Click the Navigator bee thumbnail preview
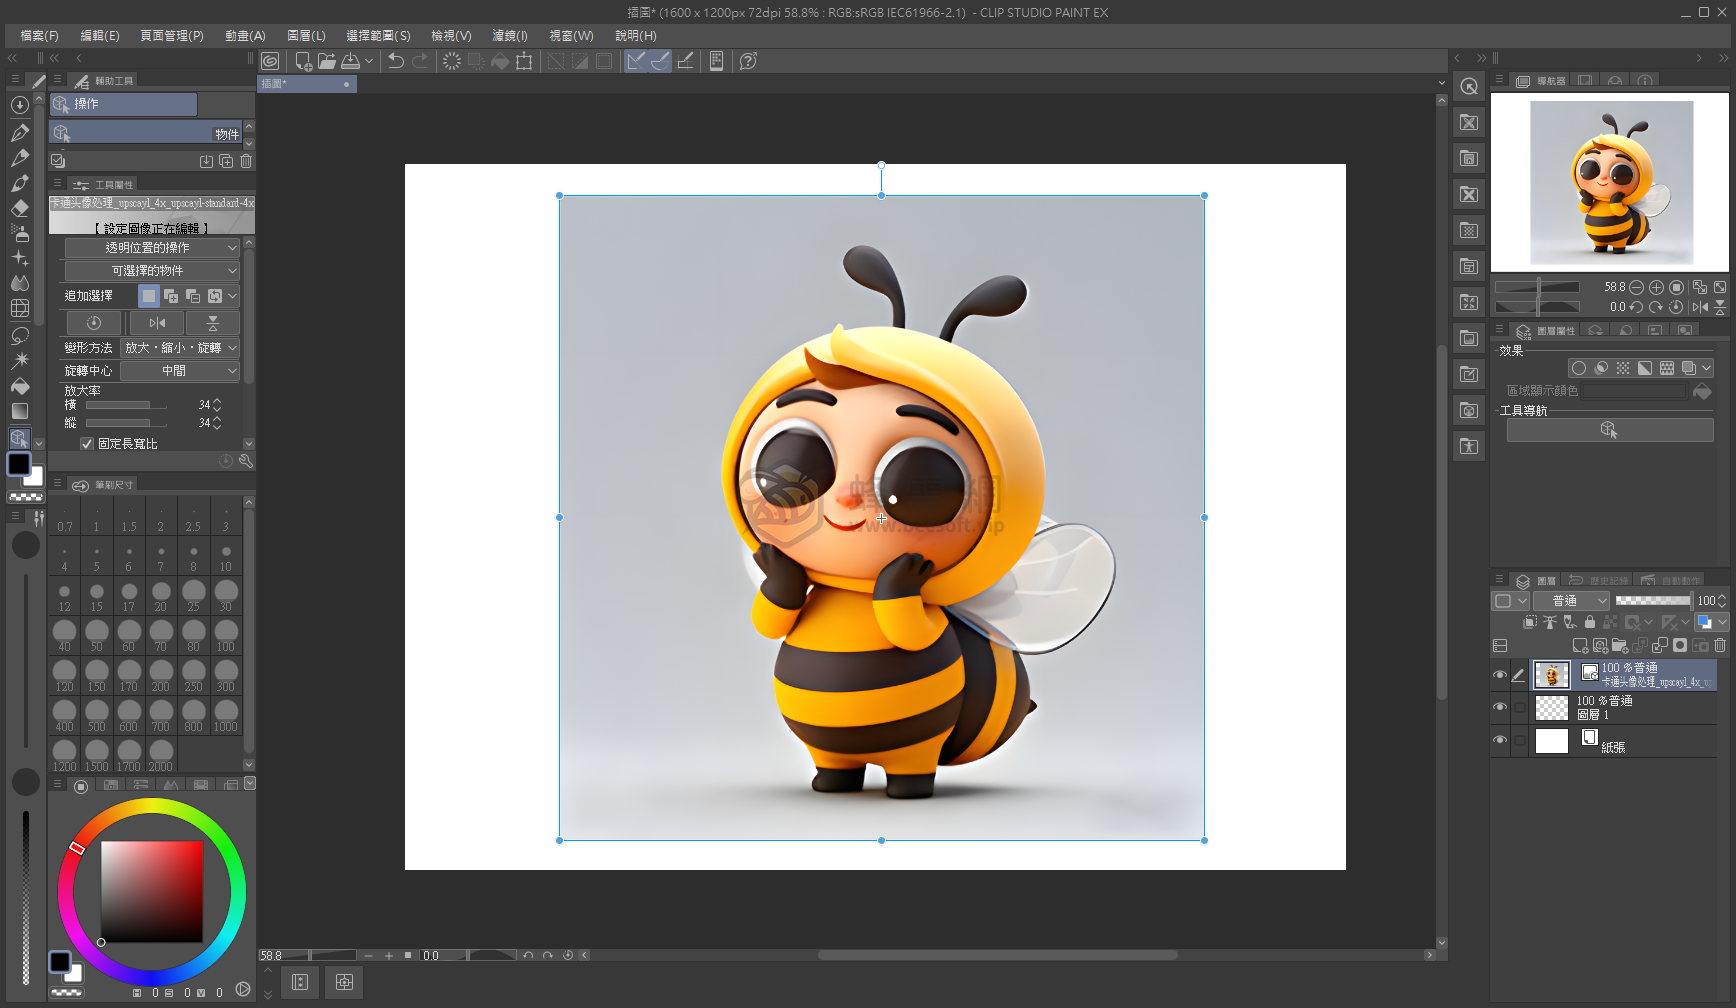This screenshot has width=1736, height=1008. pos(1611,182)
